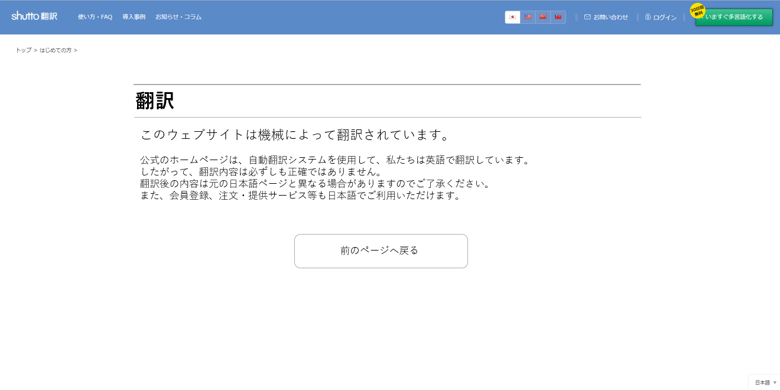Click the line starting また、会員登録
This screenshot has width=780, height=390.
coord(300,195)
